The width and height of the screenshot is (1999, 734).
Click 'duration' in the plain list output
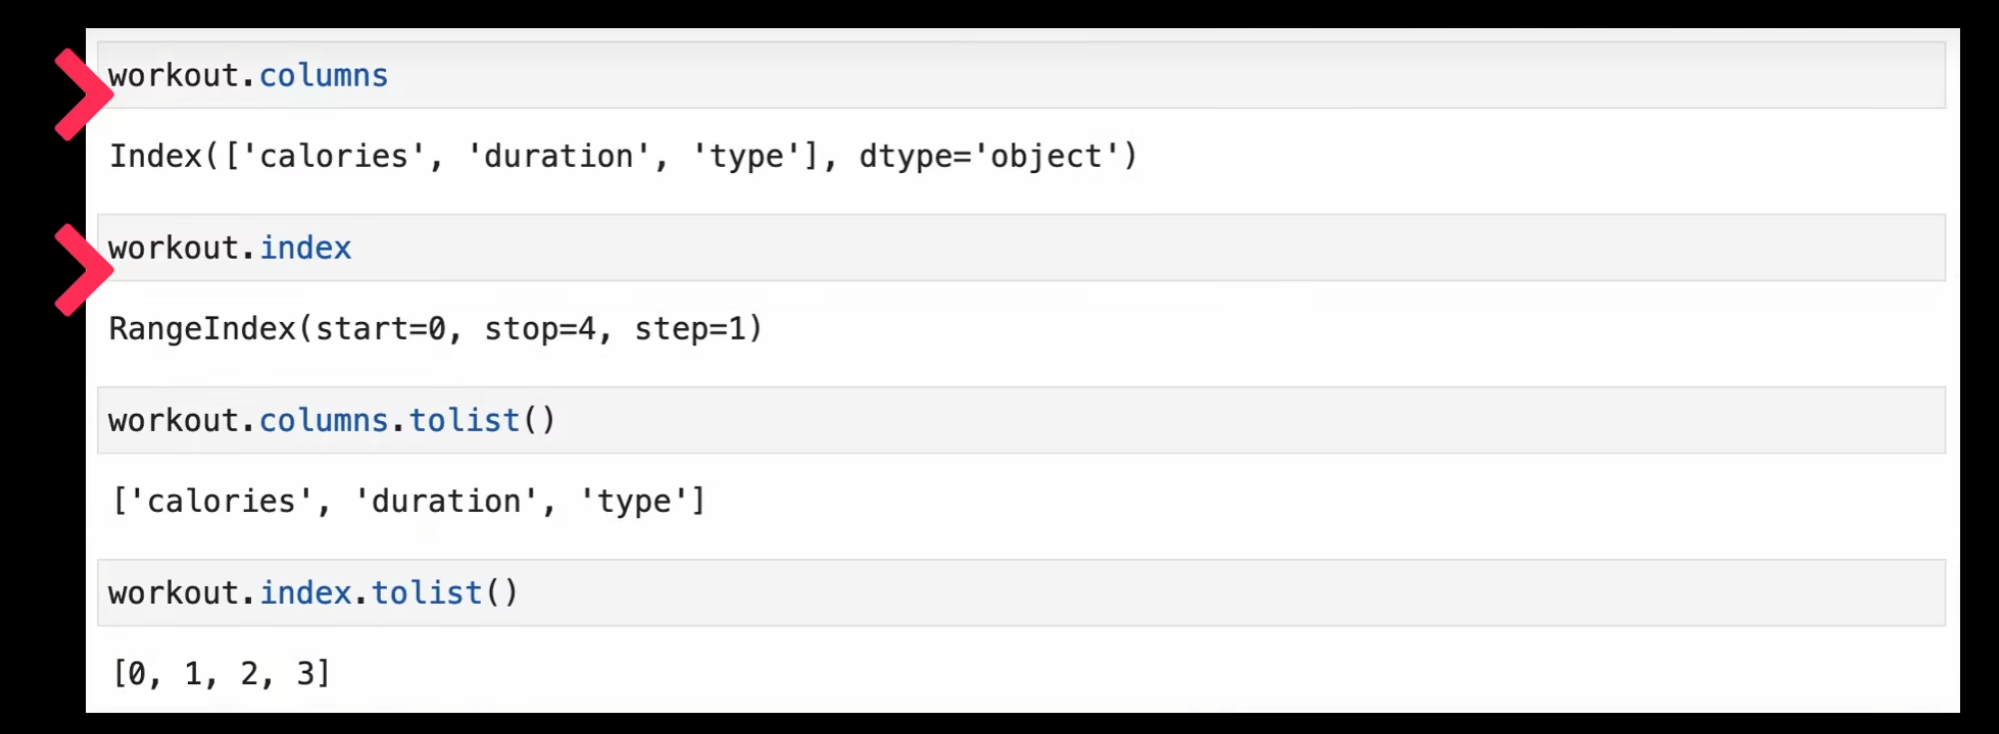(446, 501)
